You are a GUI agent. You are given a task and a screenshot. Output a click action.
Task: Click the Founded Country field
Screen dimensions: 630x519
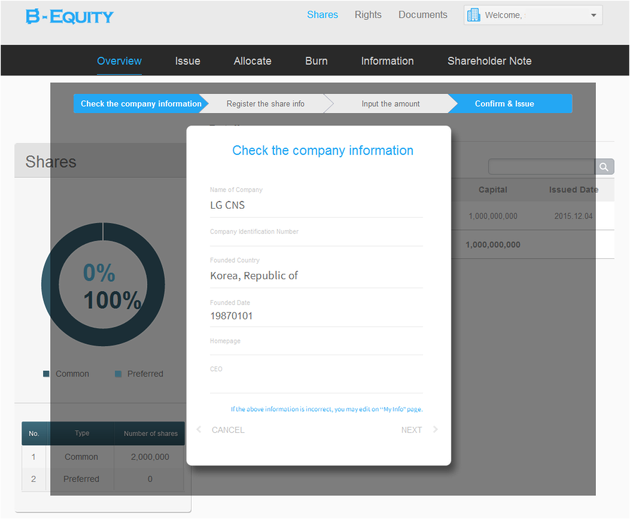[x=316, y=276]
